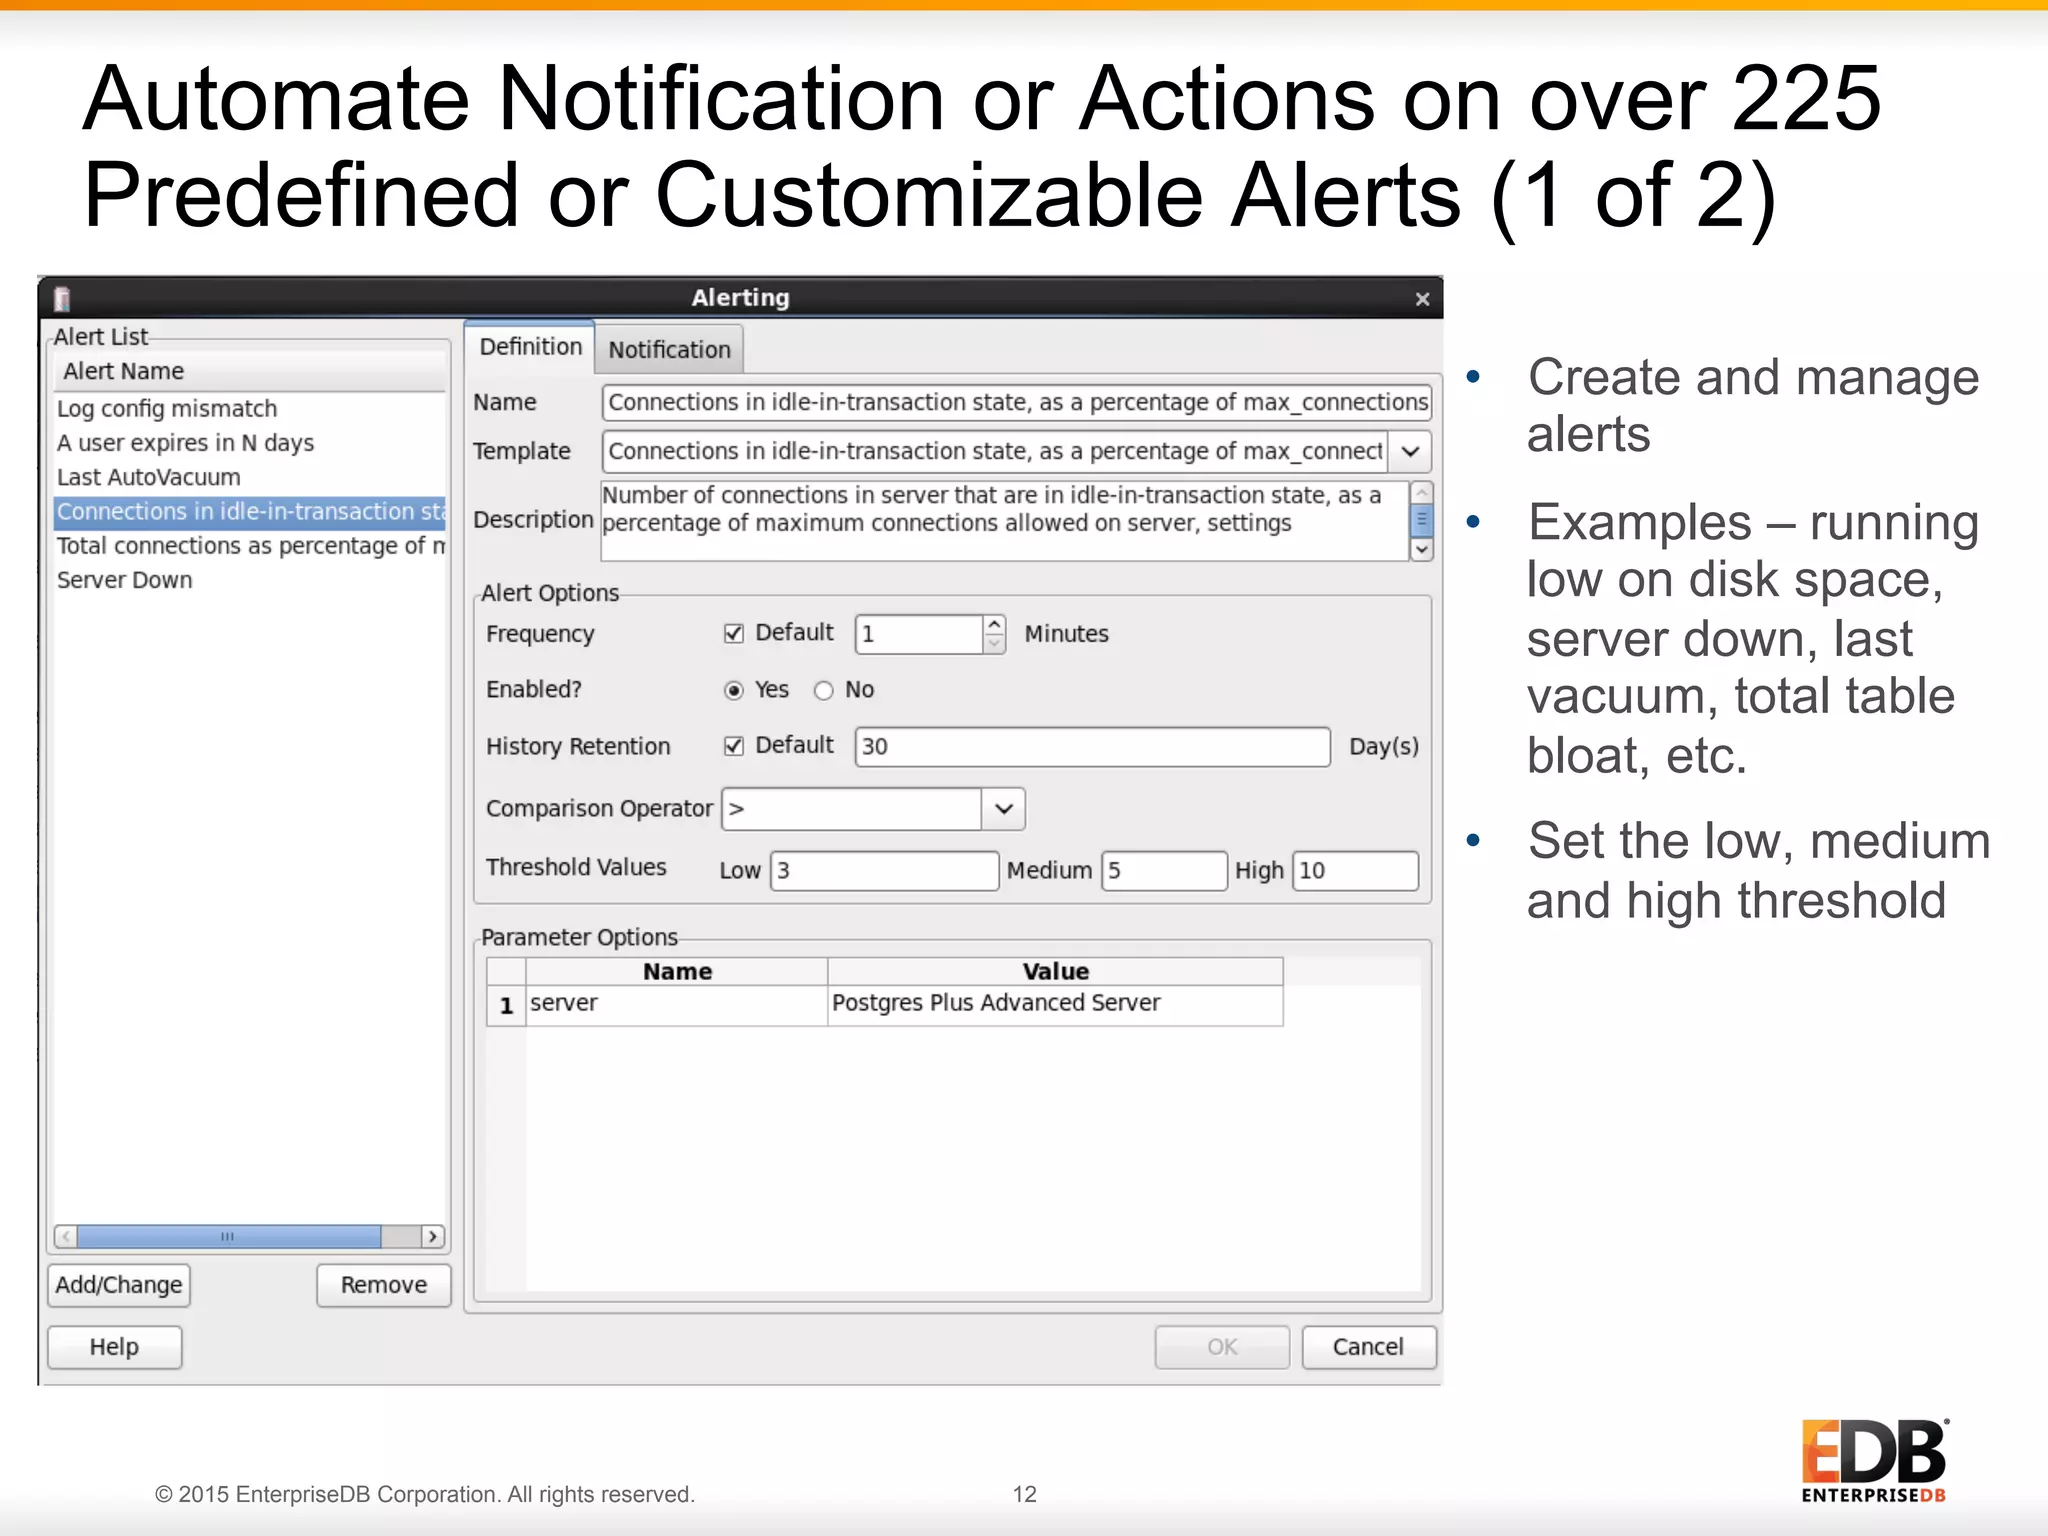2048x1536 pixels.
Task: Select Server Down in the alert list
Action: click(x=125, y=580)
